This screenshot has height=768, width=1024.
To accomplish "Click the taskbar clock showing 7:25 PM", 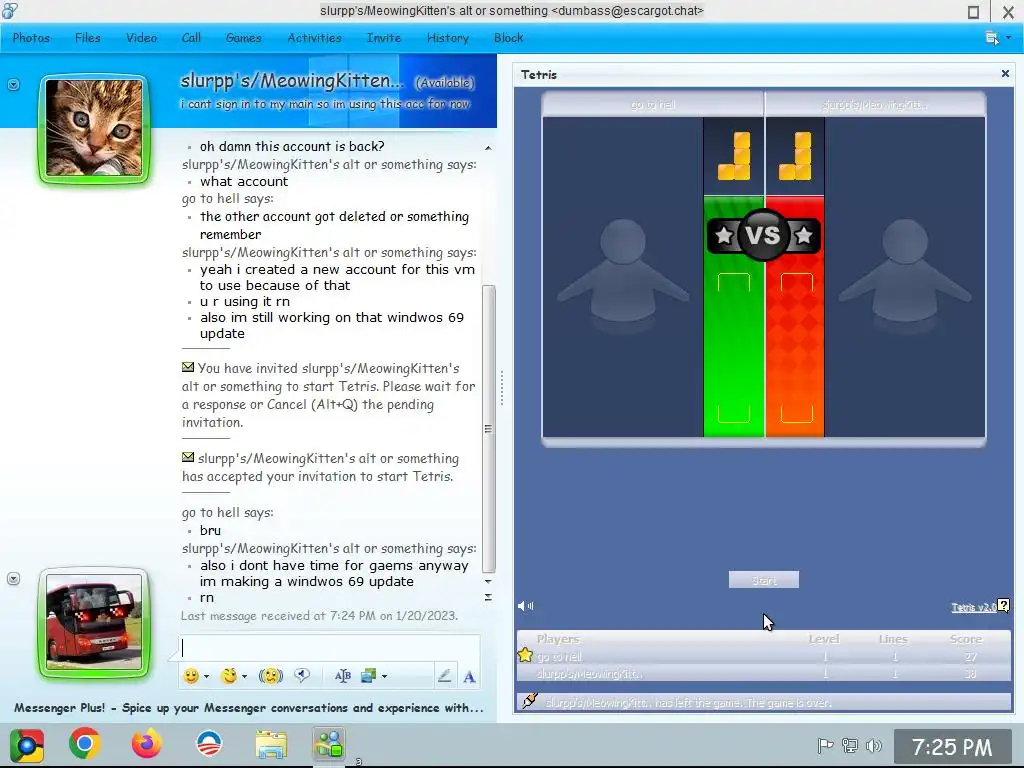I will [952, 746].
